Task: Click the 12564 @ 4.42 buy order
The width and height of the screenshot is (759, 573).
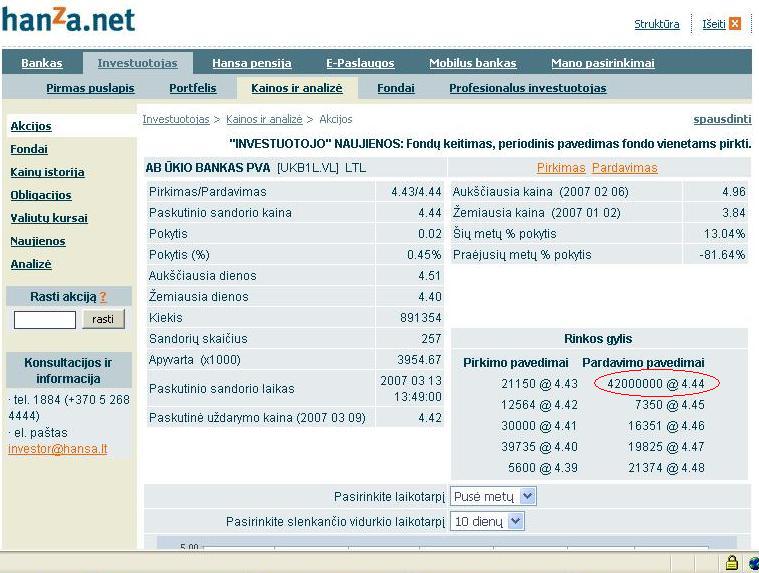Action: coord(539,405)
